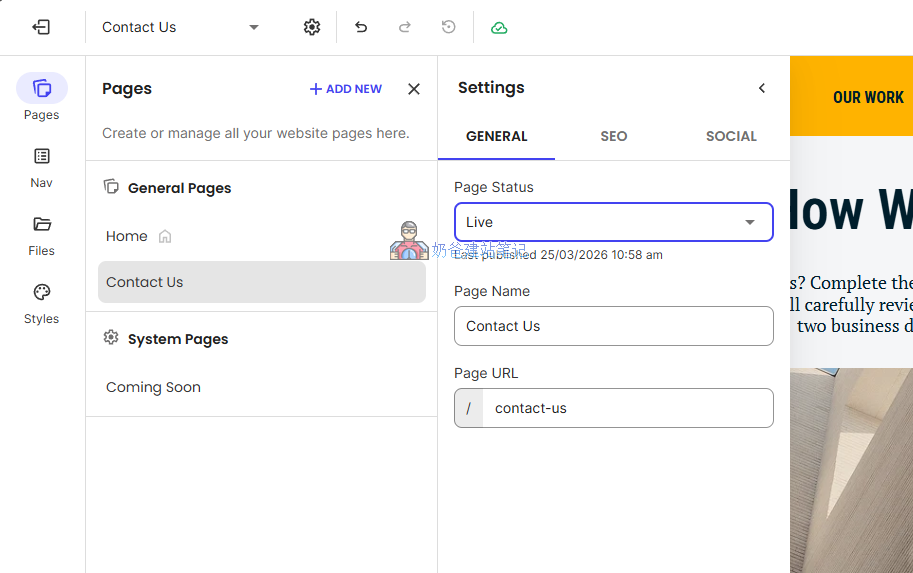This screenshot has height=573, width=913.
Task: Open the revision history icon
Action: (449, 27)
